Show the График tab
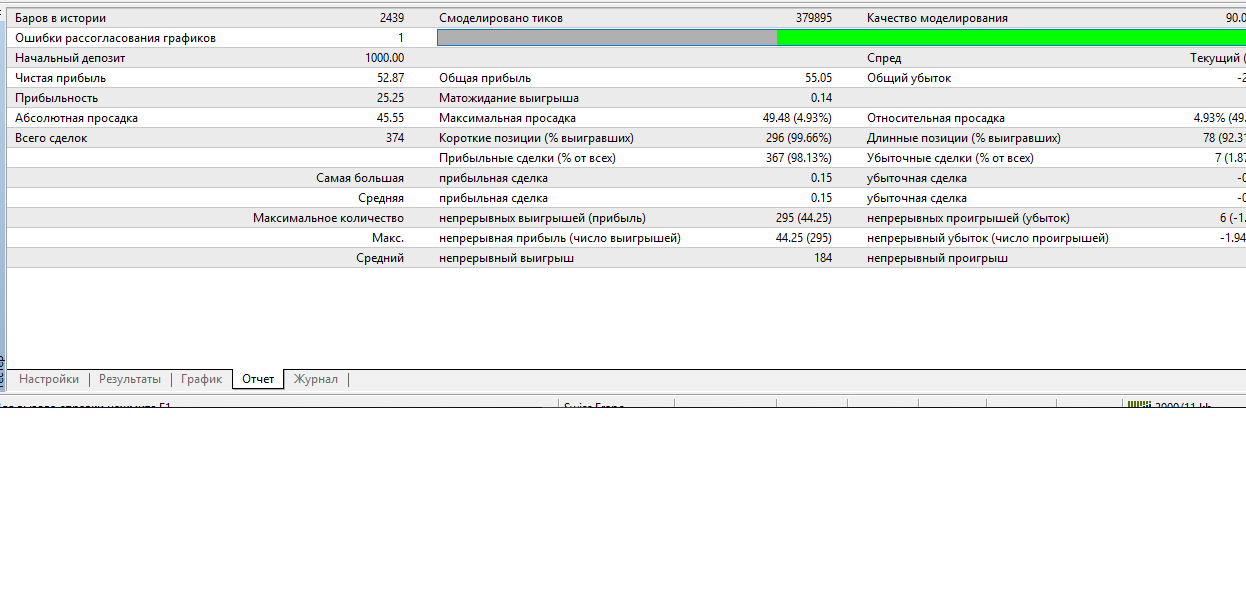The image size is (1246, 614). click(x=202, y=379)
